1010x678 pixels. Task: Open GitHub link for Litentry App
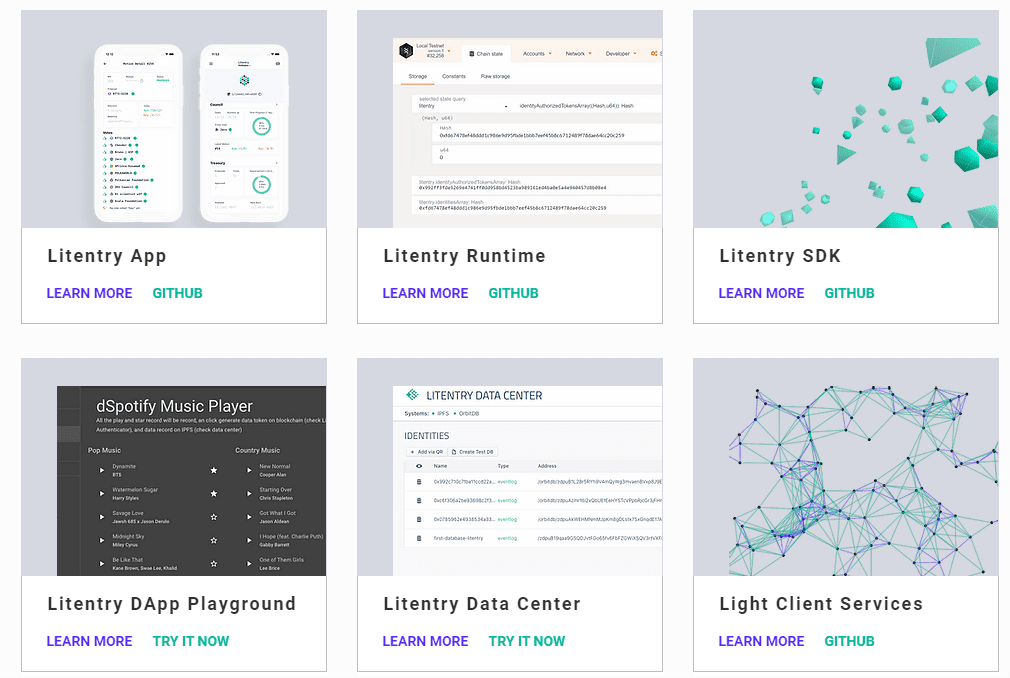coord(177,293)
